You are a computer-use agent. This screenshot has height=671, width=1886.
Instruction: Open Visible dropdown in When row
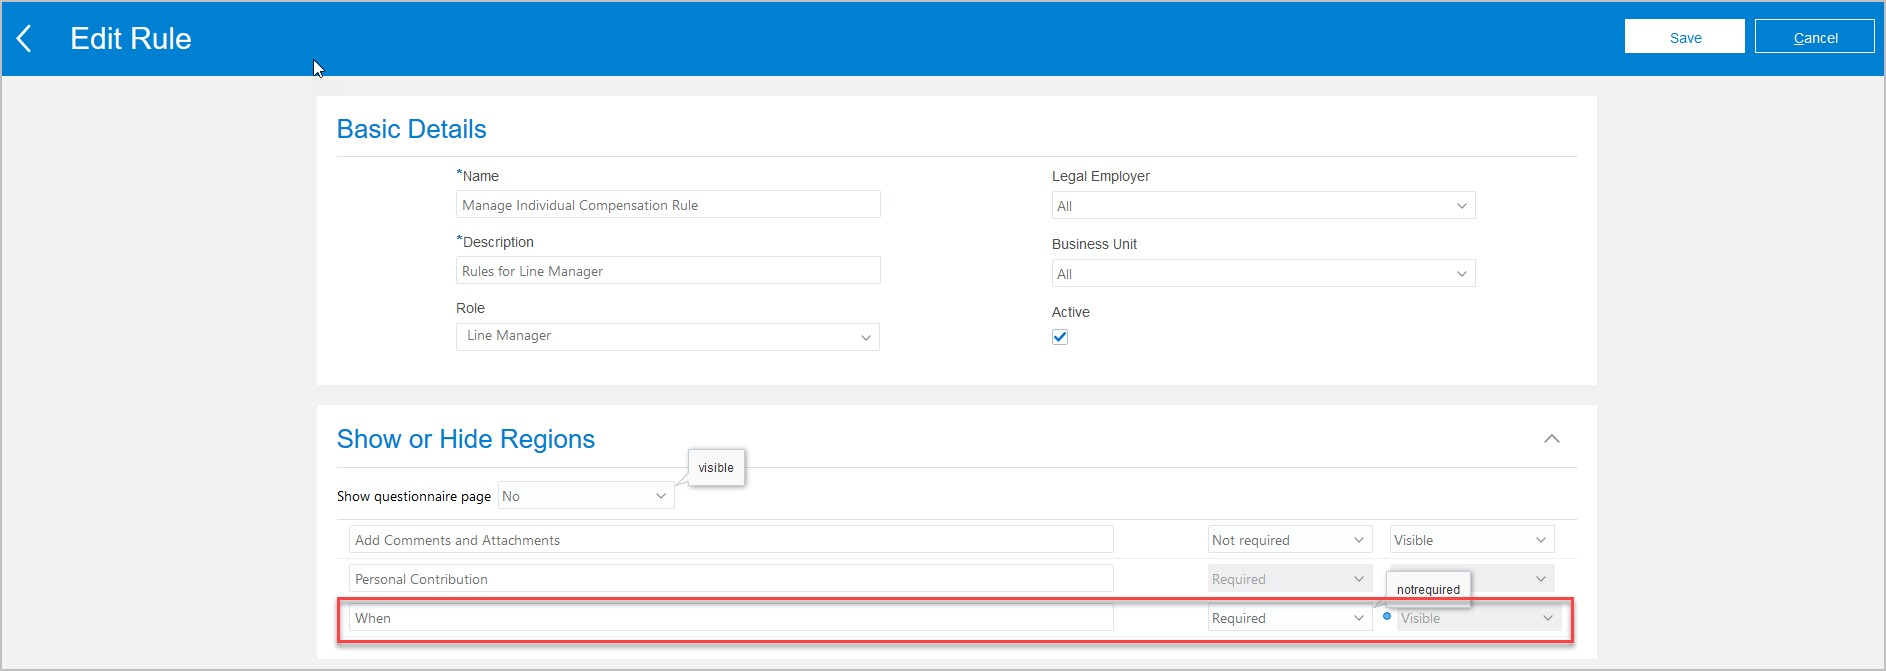point(1478,618)
